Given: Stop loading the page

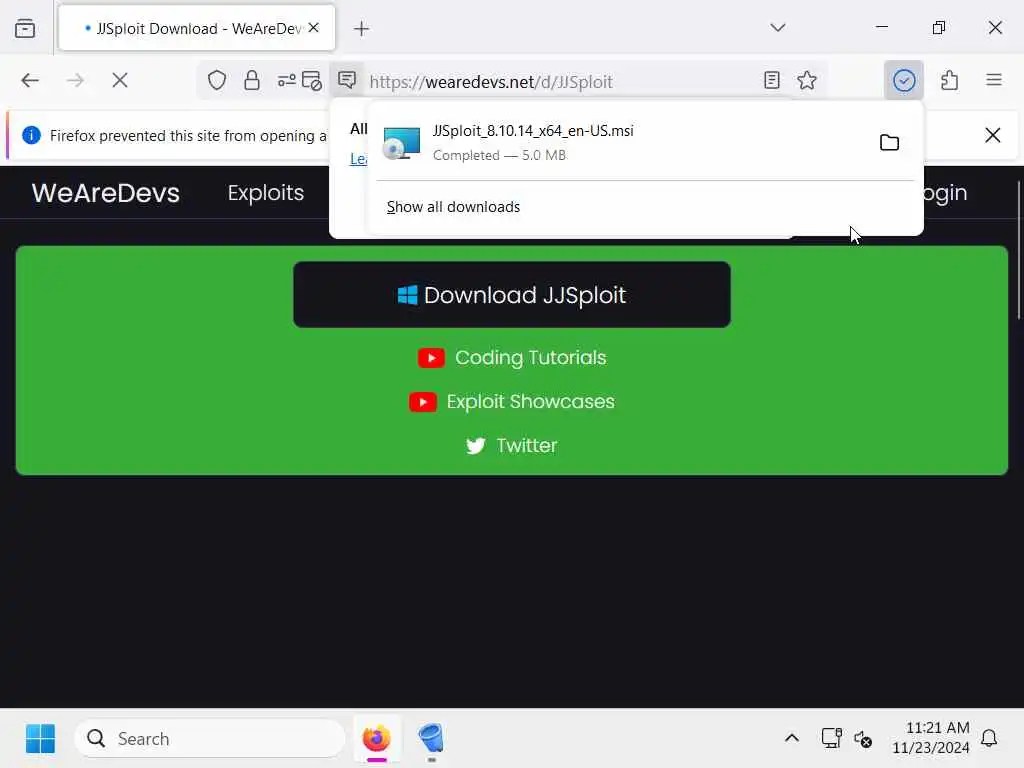Looking at the screenshot, I should pyautogui.click(x=120, y=80).
